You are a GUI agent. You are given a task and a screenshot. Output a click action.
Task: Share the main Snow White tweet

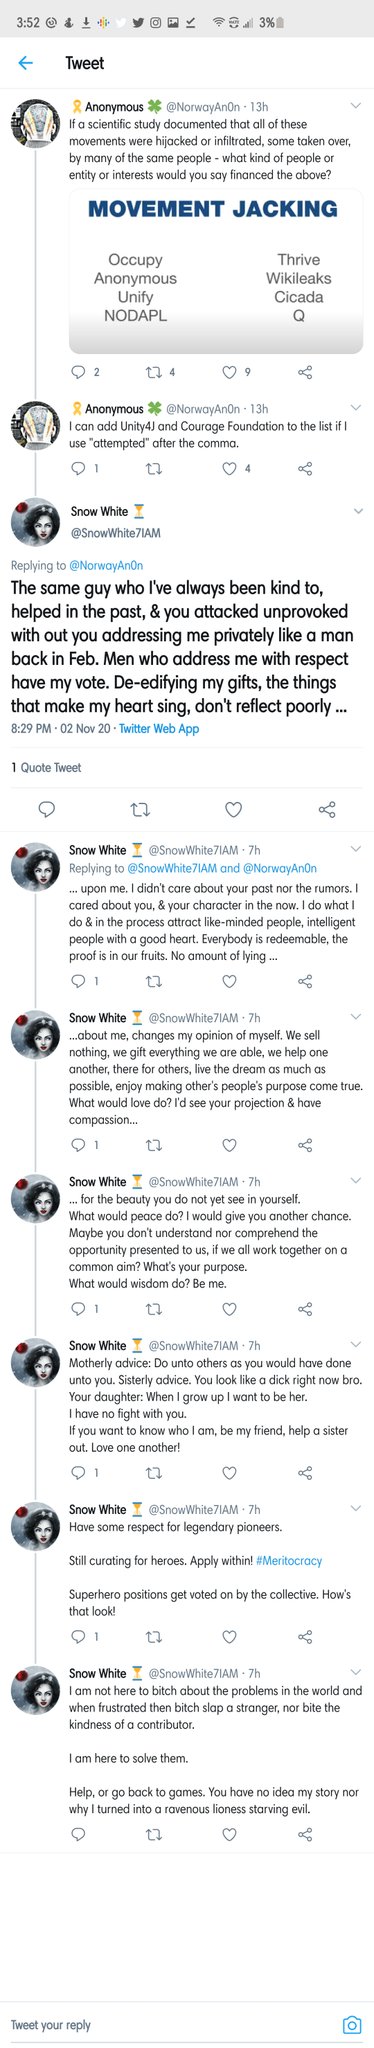tap(327, 809)
